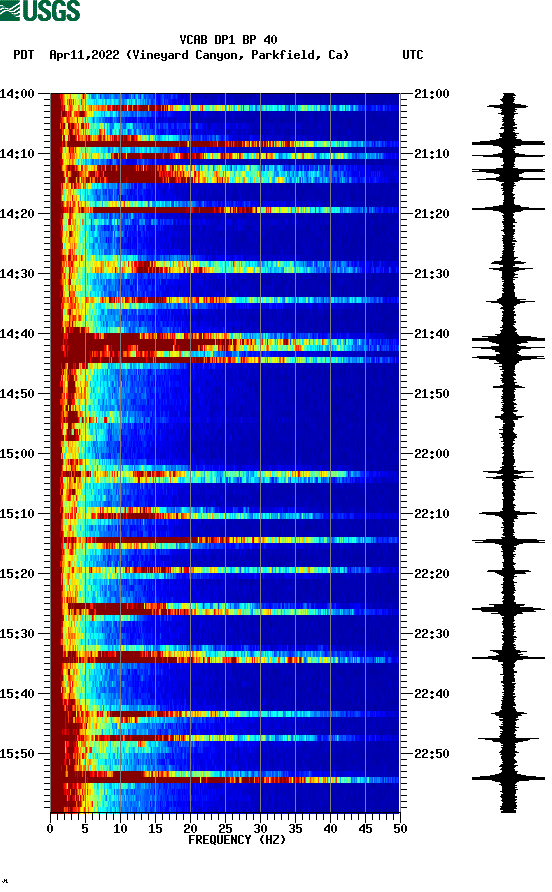This screenshot has width=552, height=892.
Task: Click the date 'Apr11,2022' text
Action: point(84,55)
